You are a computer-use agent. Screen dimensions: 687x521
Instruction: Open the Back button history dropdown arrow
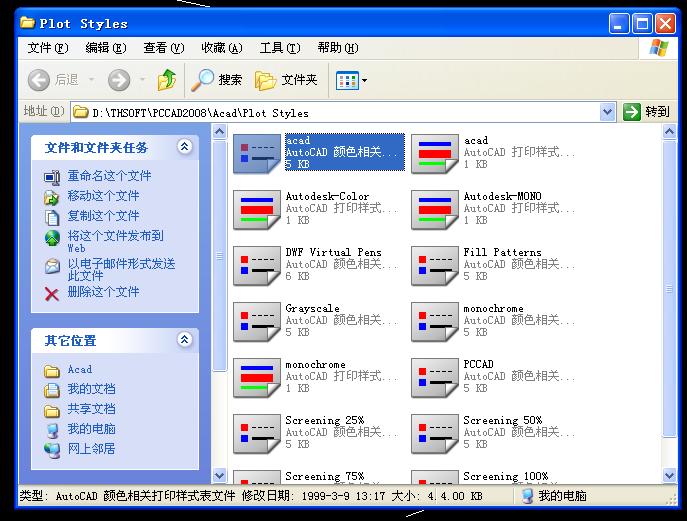click(92, 80)
